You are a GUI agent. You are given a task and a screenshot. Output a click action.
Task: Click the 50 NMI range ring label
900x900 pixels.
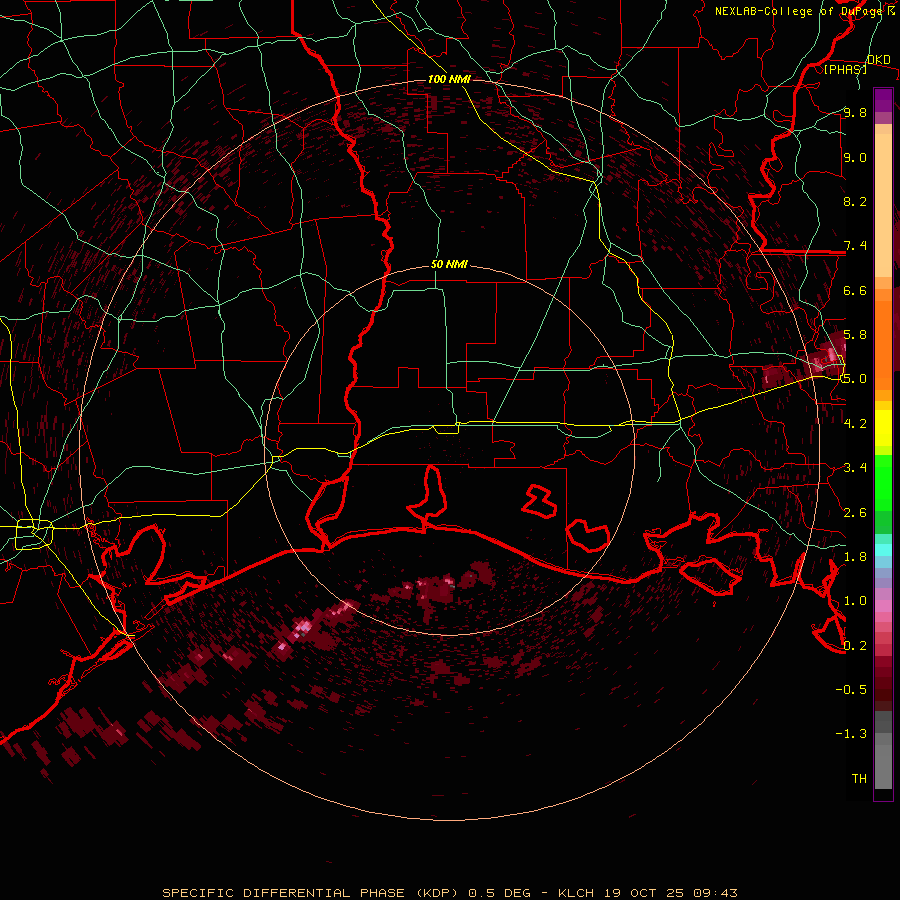click(449, 264)
